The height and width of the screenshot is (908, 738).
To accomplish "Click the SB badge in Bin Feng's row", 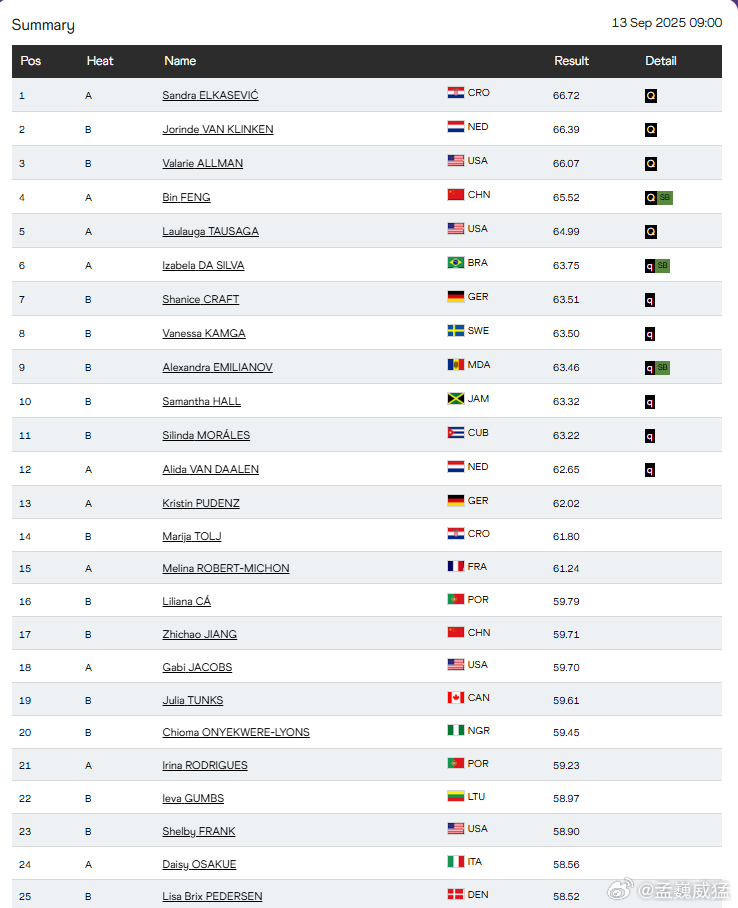I will point(664,198).
